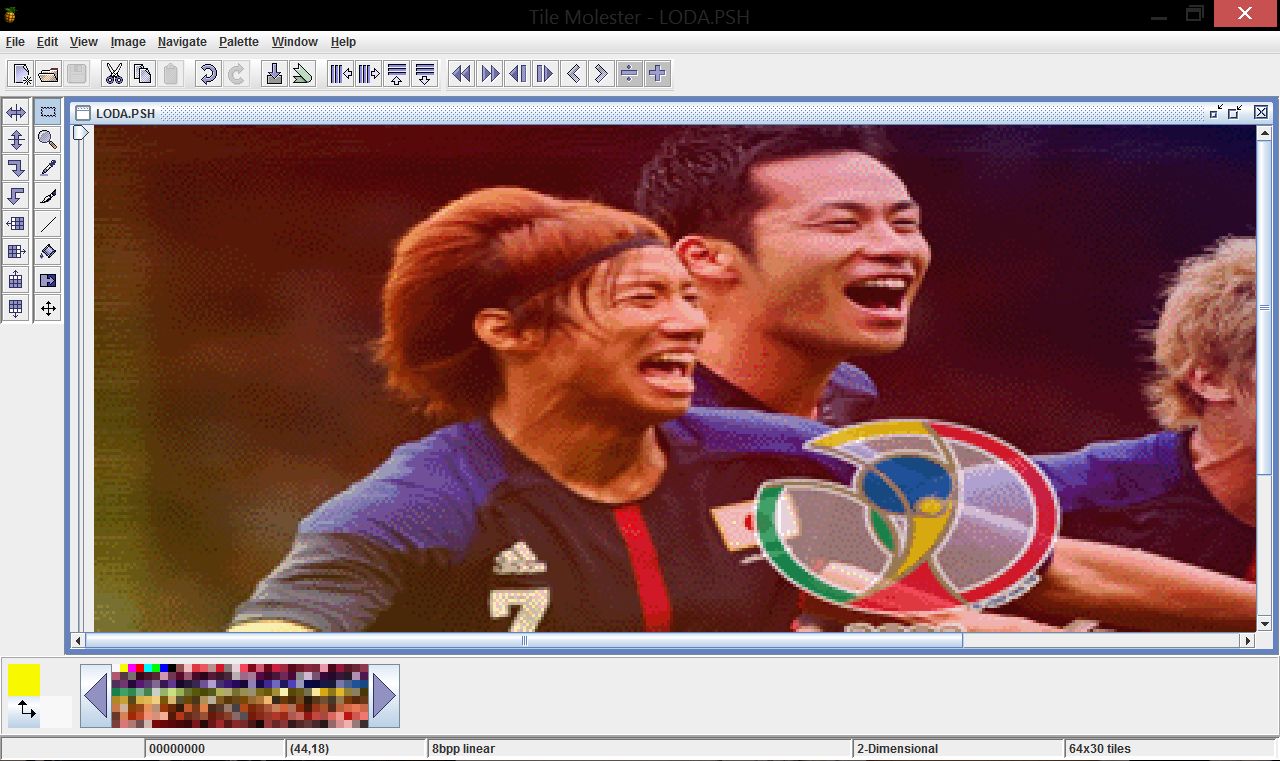Open a file using the folder icon

[49, 74]
